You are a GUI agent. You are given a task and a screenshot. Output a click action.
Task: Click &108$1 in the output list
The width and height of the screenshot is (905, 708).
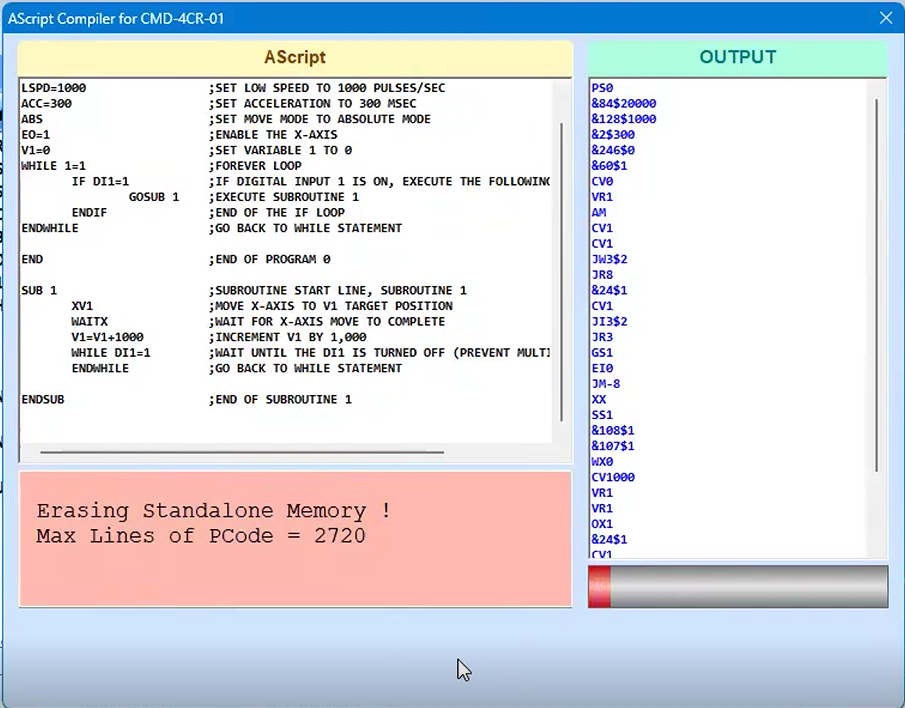[613, 430]
